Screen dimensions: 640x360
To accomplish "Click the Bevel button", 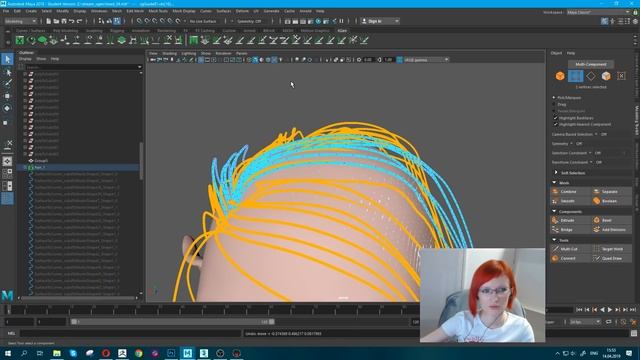I will pyautogui.click(x=612, y=220).
